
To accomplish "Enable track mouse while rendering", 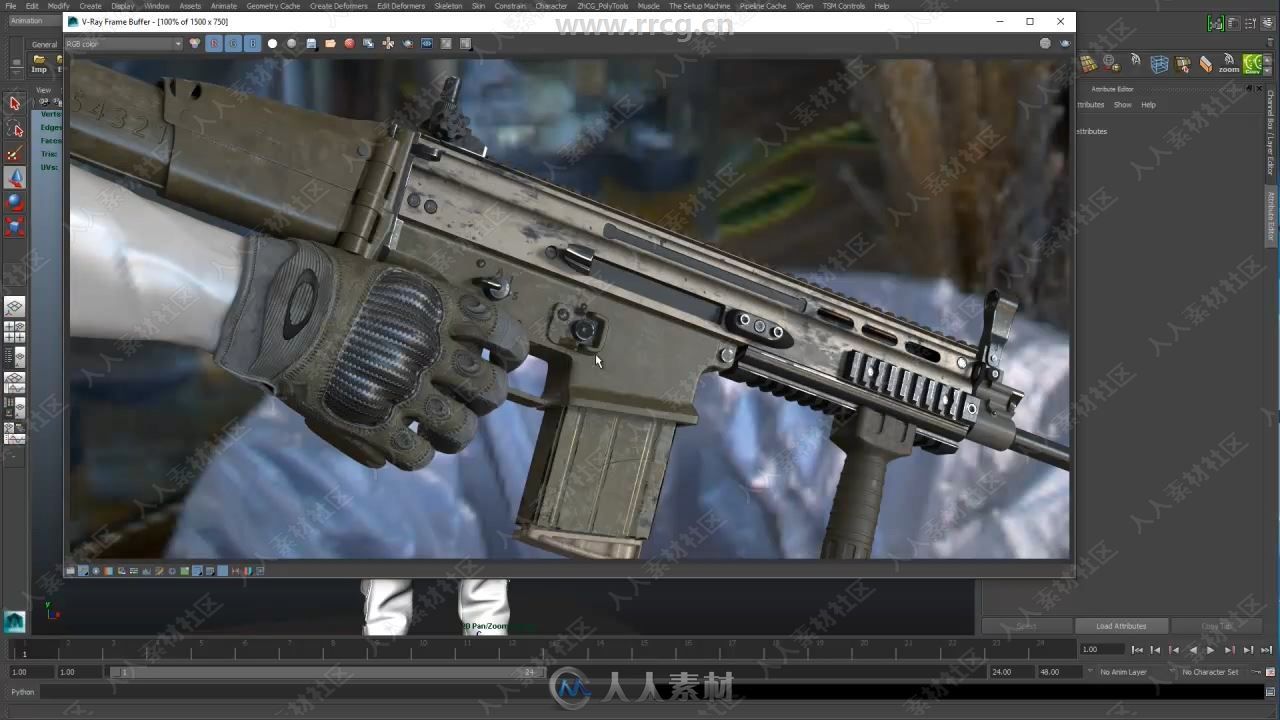I will pyautogui.click(x=388, y=44).
